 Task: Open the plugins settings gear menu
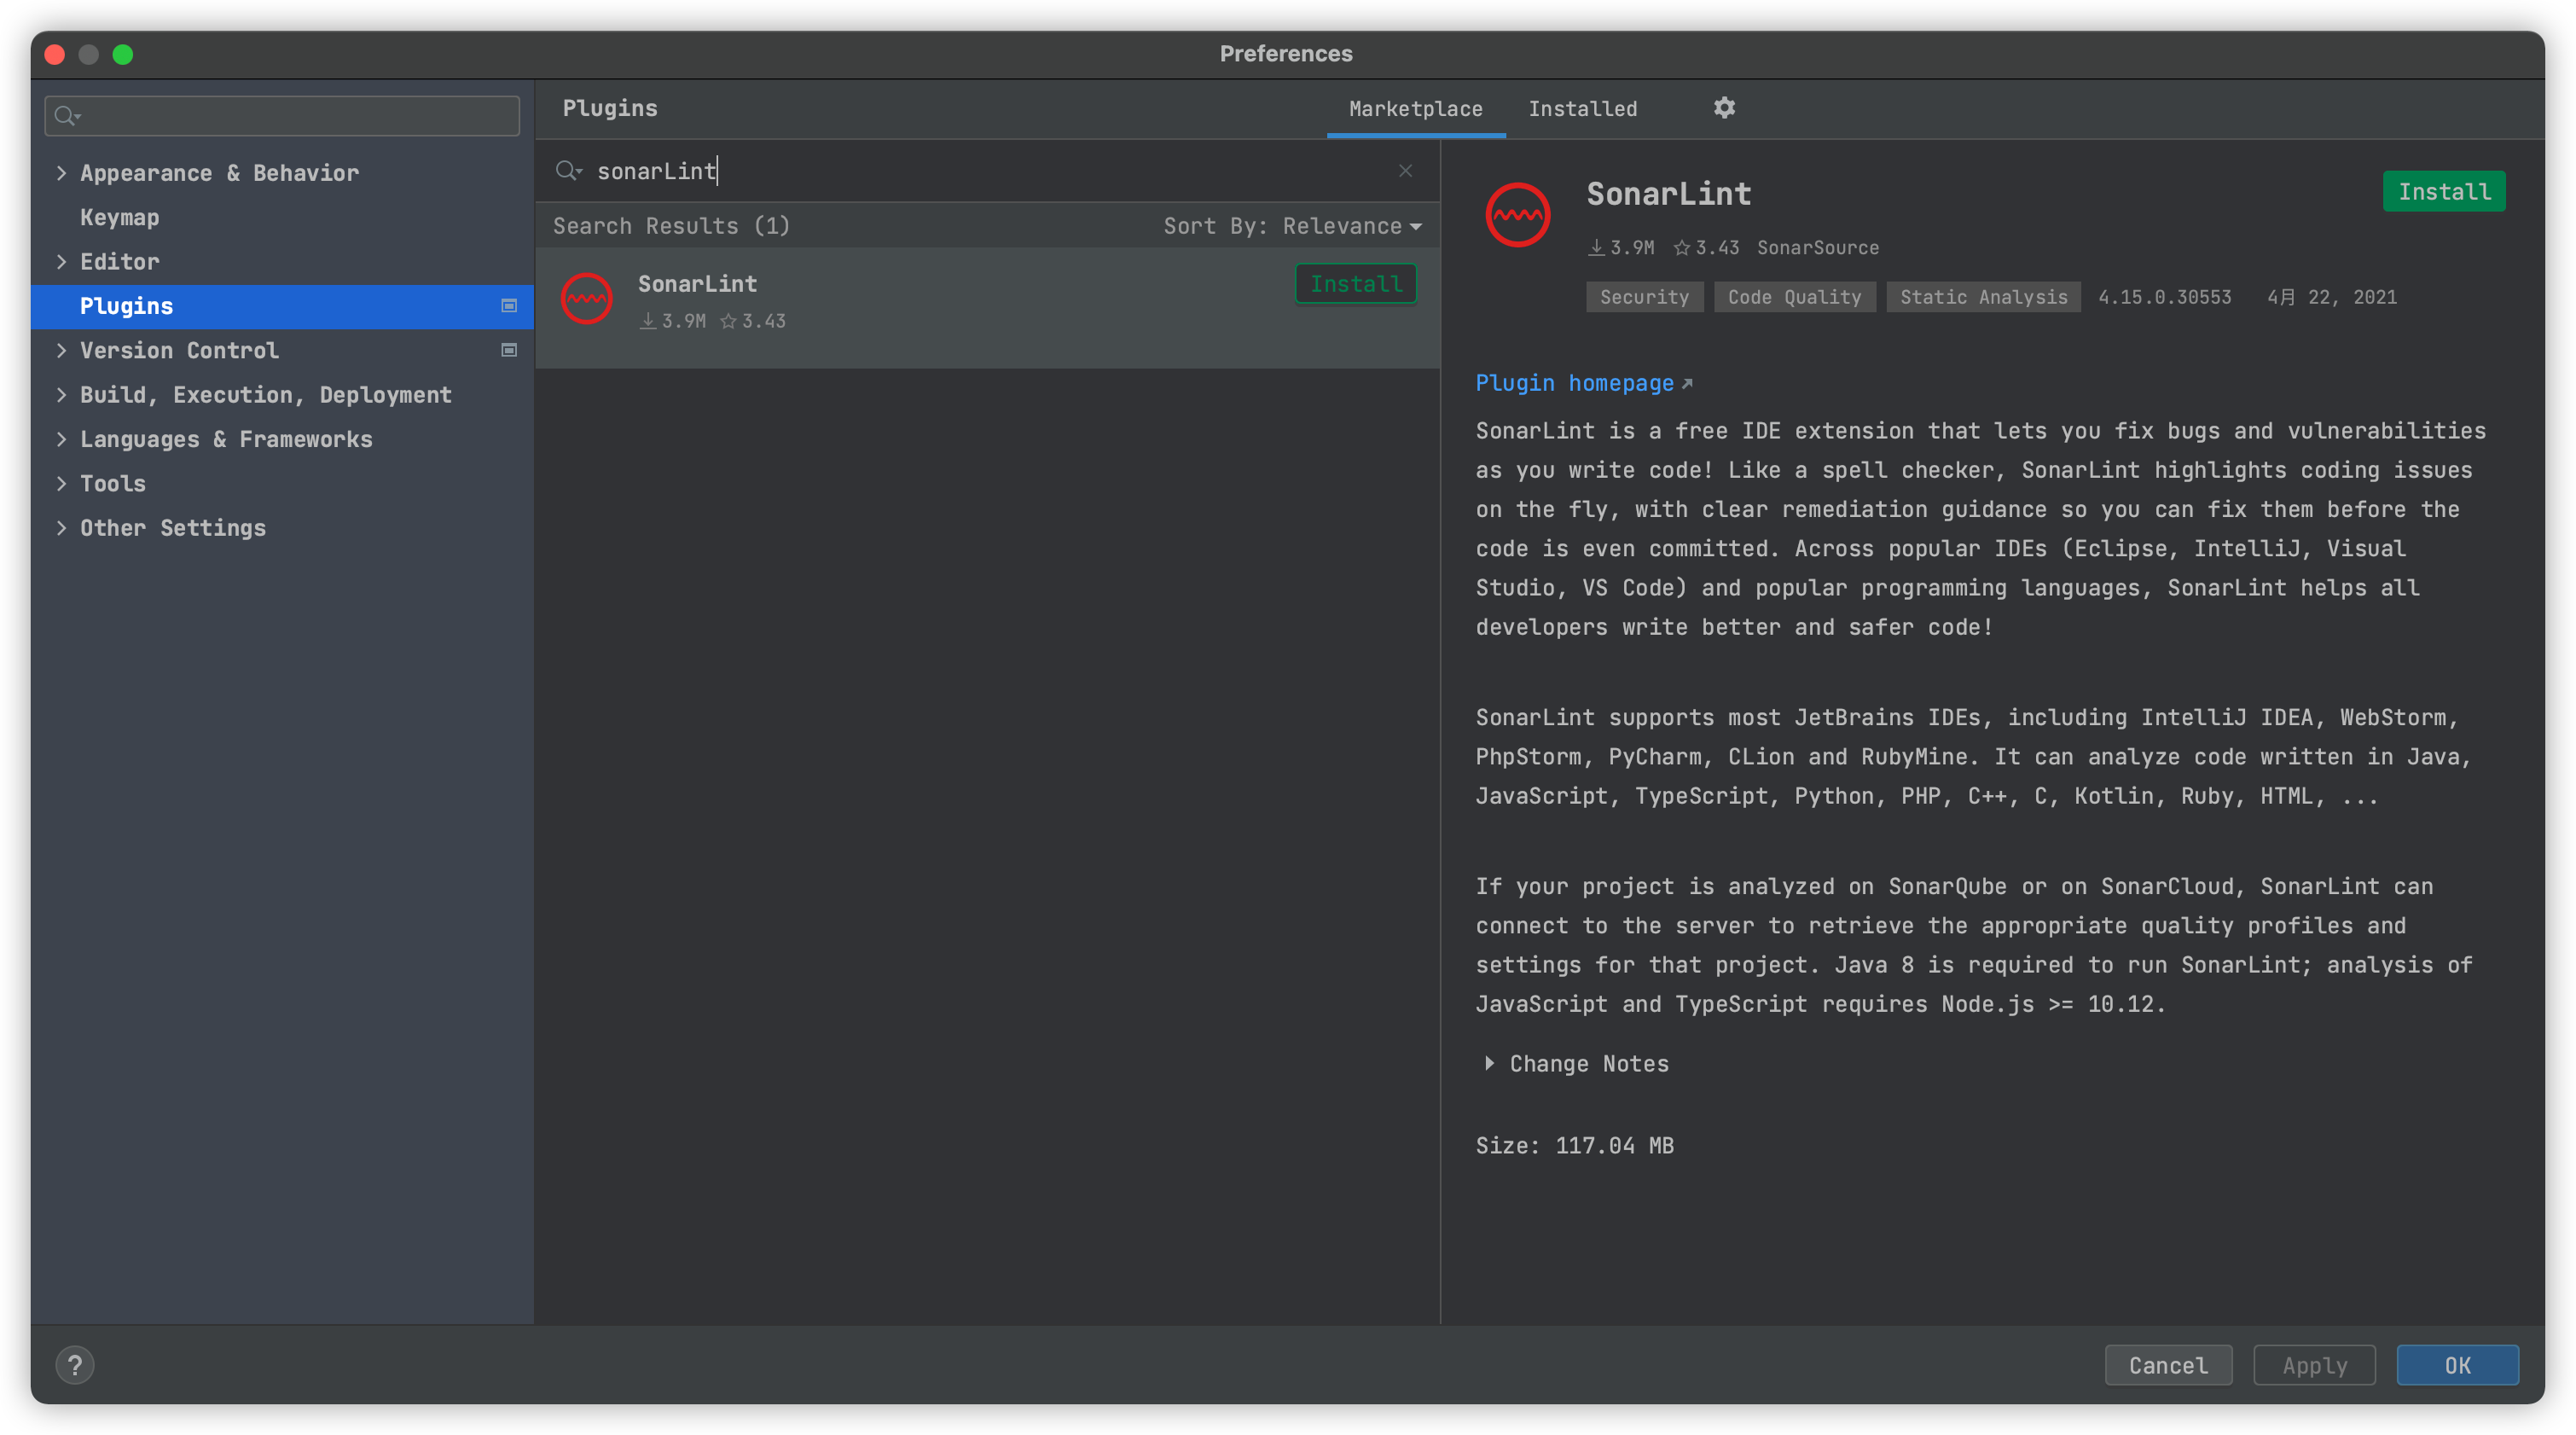click(1724, 108)
